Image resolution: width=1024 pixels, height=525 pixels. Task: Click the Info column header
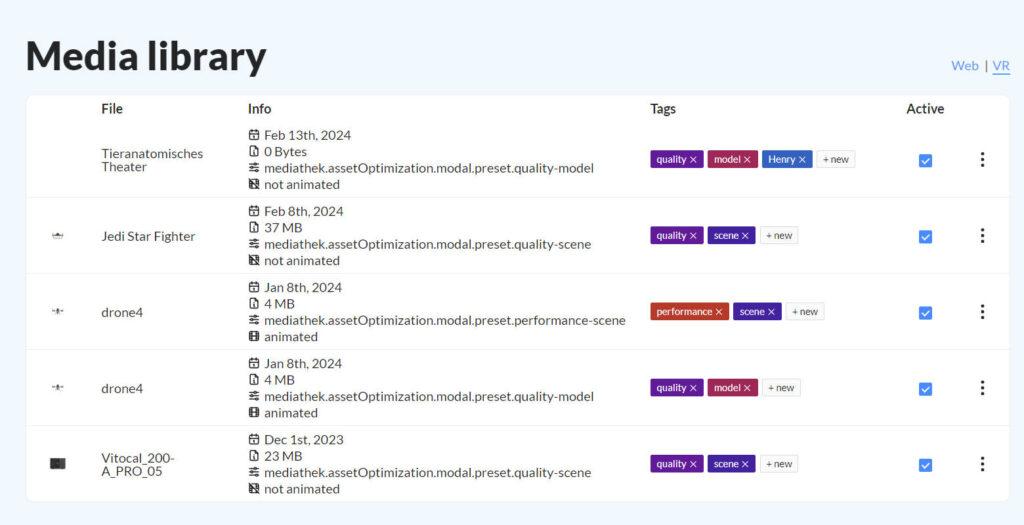(x=259, y=108)
